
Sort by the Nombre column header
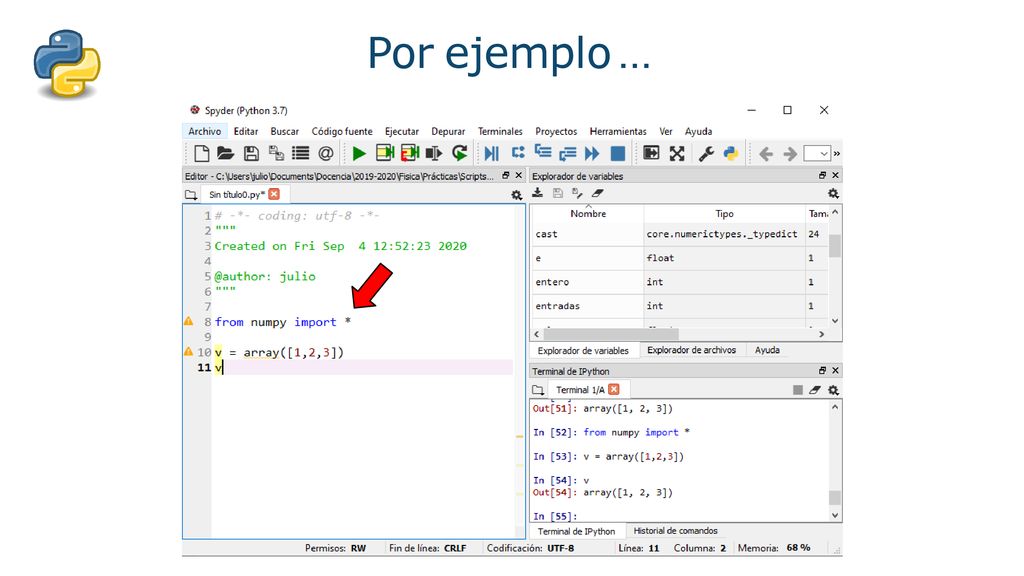(587, 214)
